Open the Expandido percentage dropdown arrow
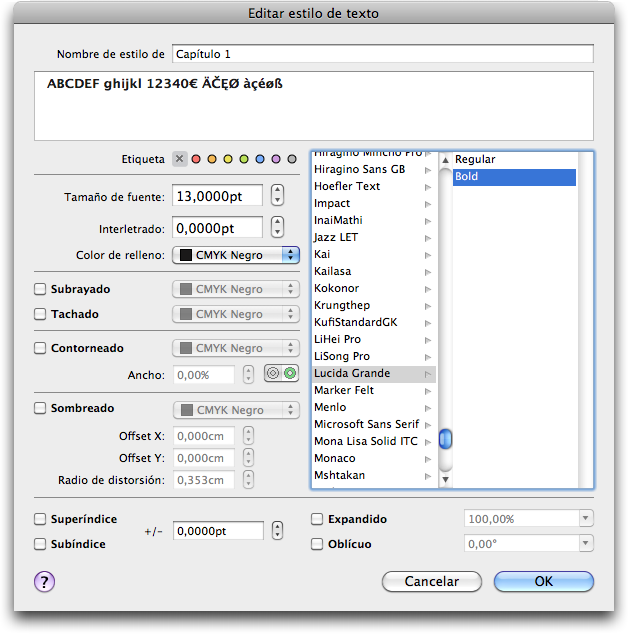 coord(585,518)
